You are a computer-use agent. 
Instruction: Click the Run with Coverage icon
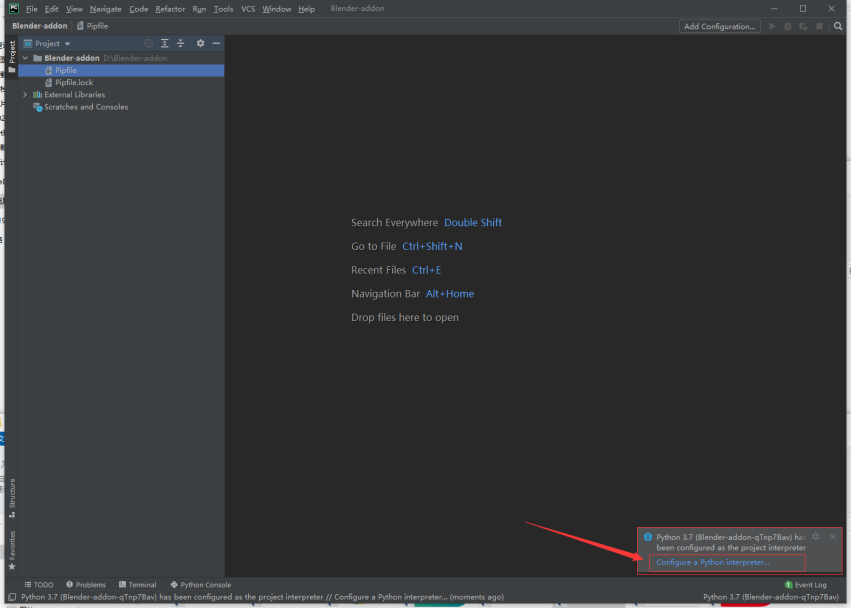click(803, 26)
